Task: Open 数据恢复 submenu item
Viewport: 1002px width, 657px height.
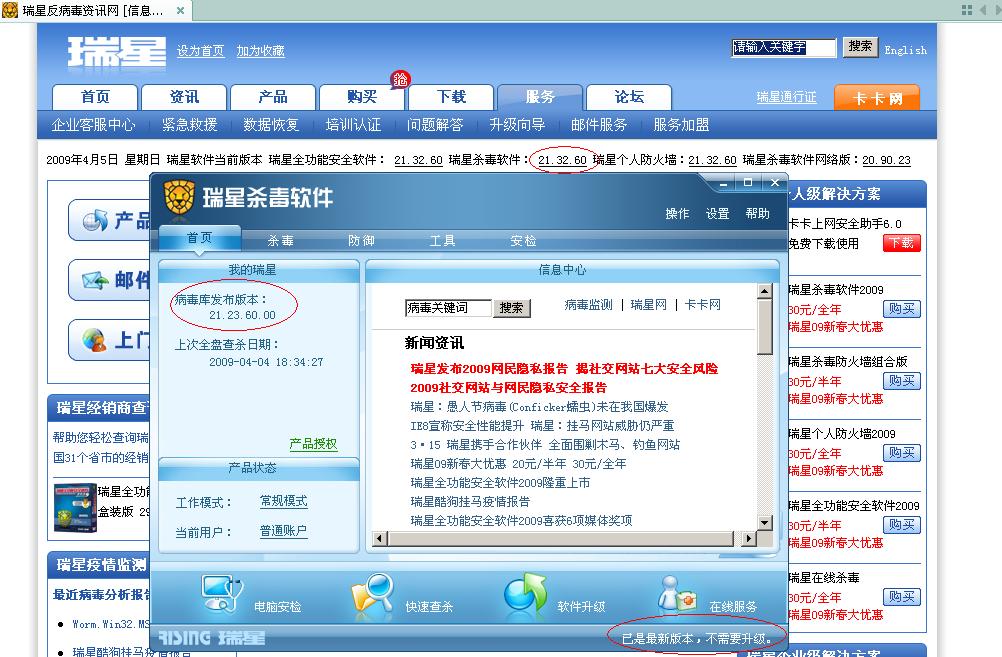Action: click(272, 125)
